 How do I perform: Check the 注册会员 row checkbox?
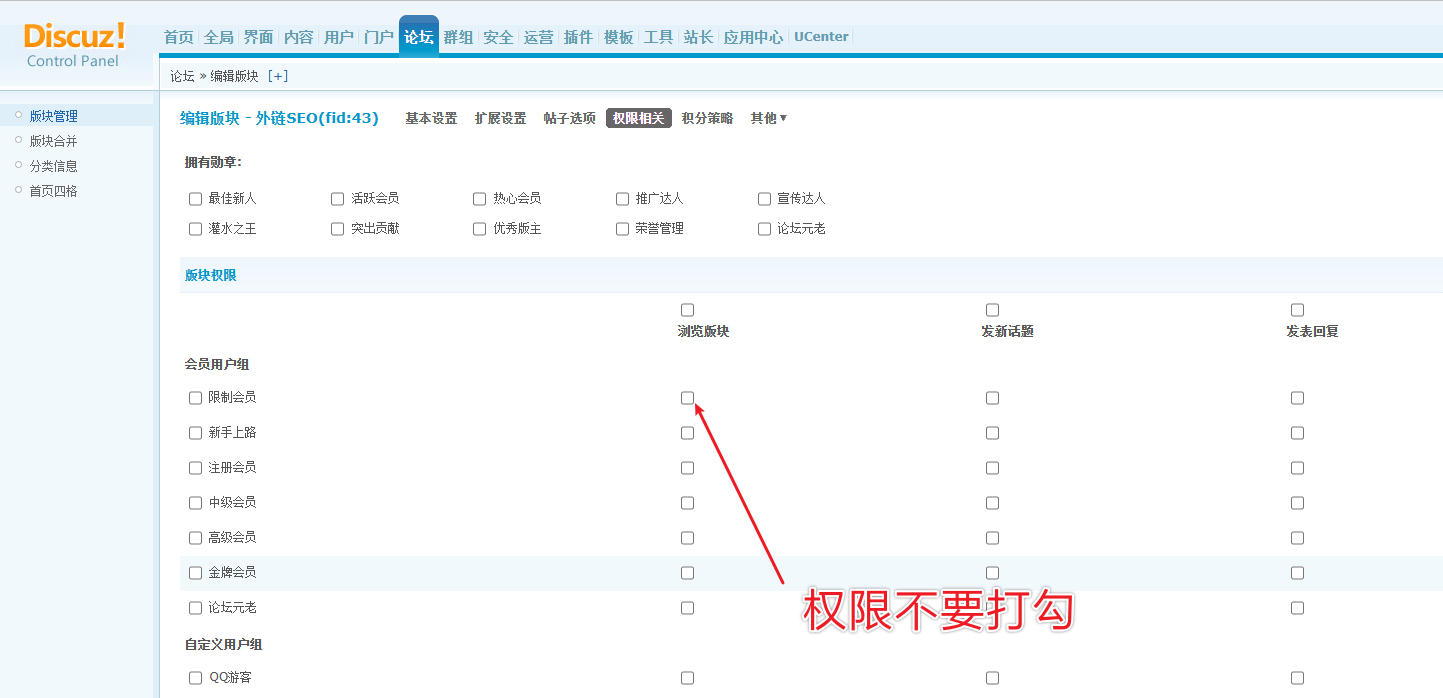[x=196, y=468]
